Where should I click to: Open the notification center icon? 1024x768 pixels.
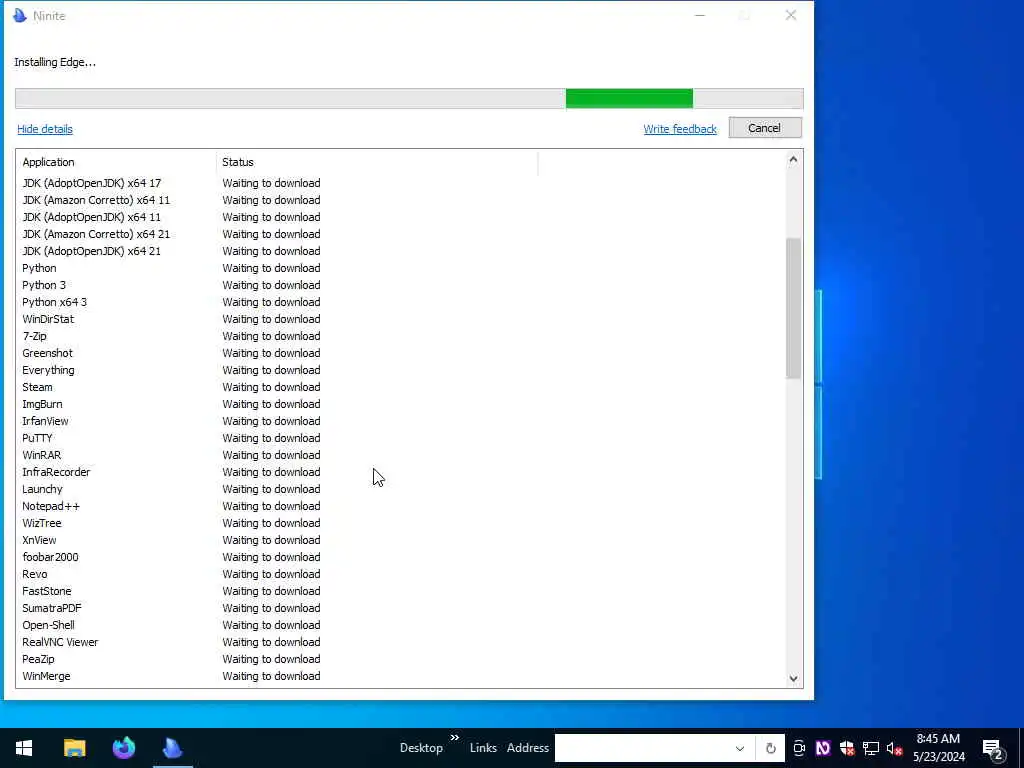coord(993,749)
